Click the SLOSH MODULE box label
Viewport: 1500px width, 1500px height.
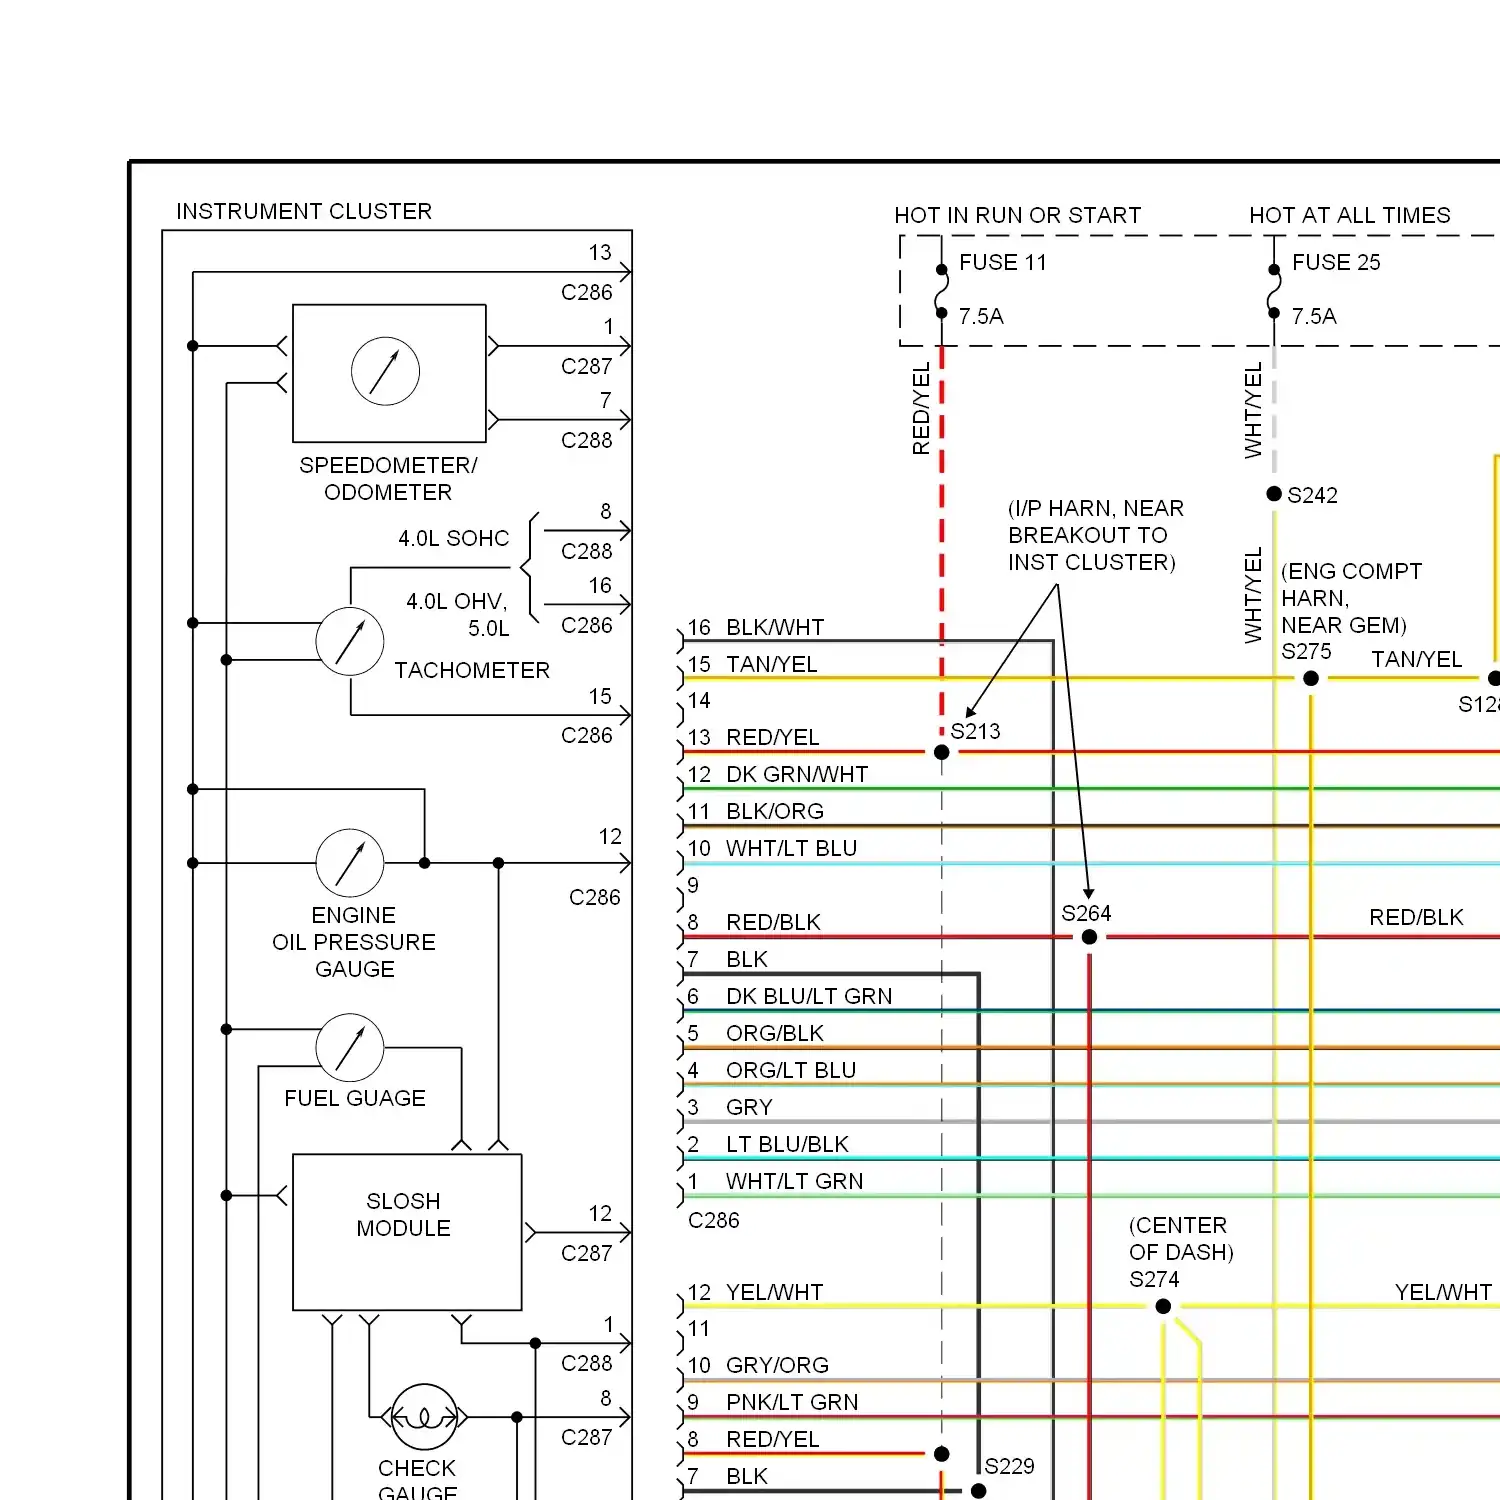tap(403, 1214)
